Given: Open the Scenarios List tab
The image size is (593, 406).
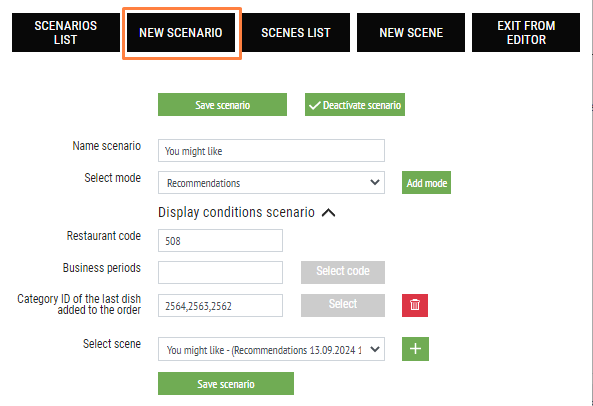Looking at the screenshot, I should click(x=66, y=33).
